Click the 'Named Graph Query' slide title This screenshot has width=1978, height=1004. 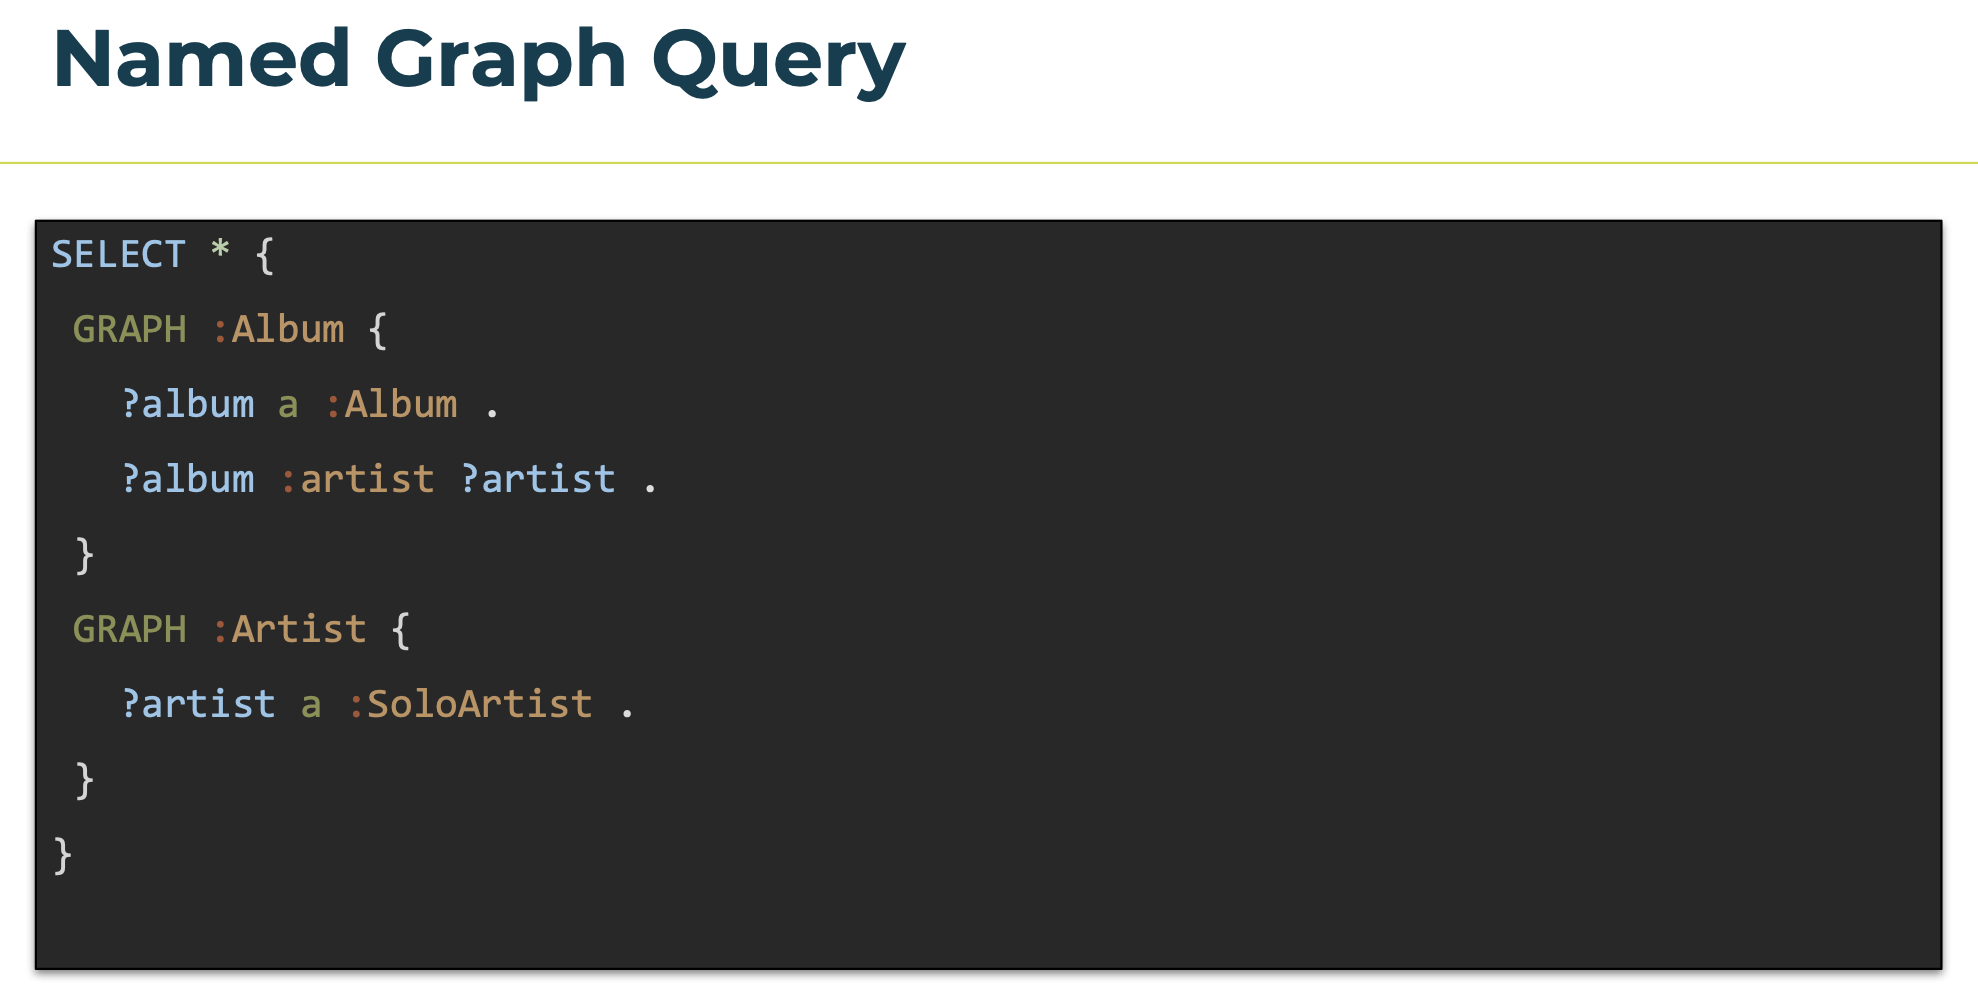(478, 61)
